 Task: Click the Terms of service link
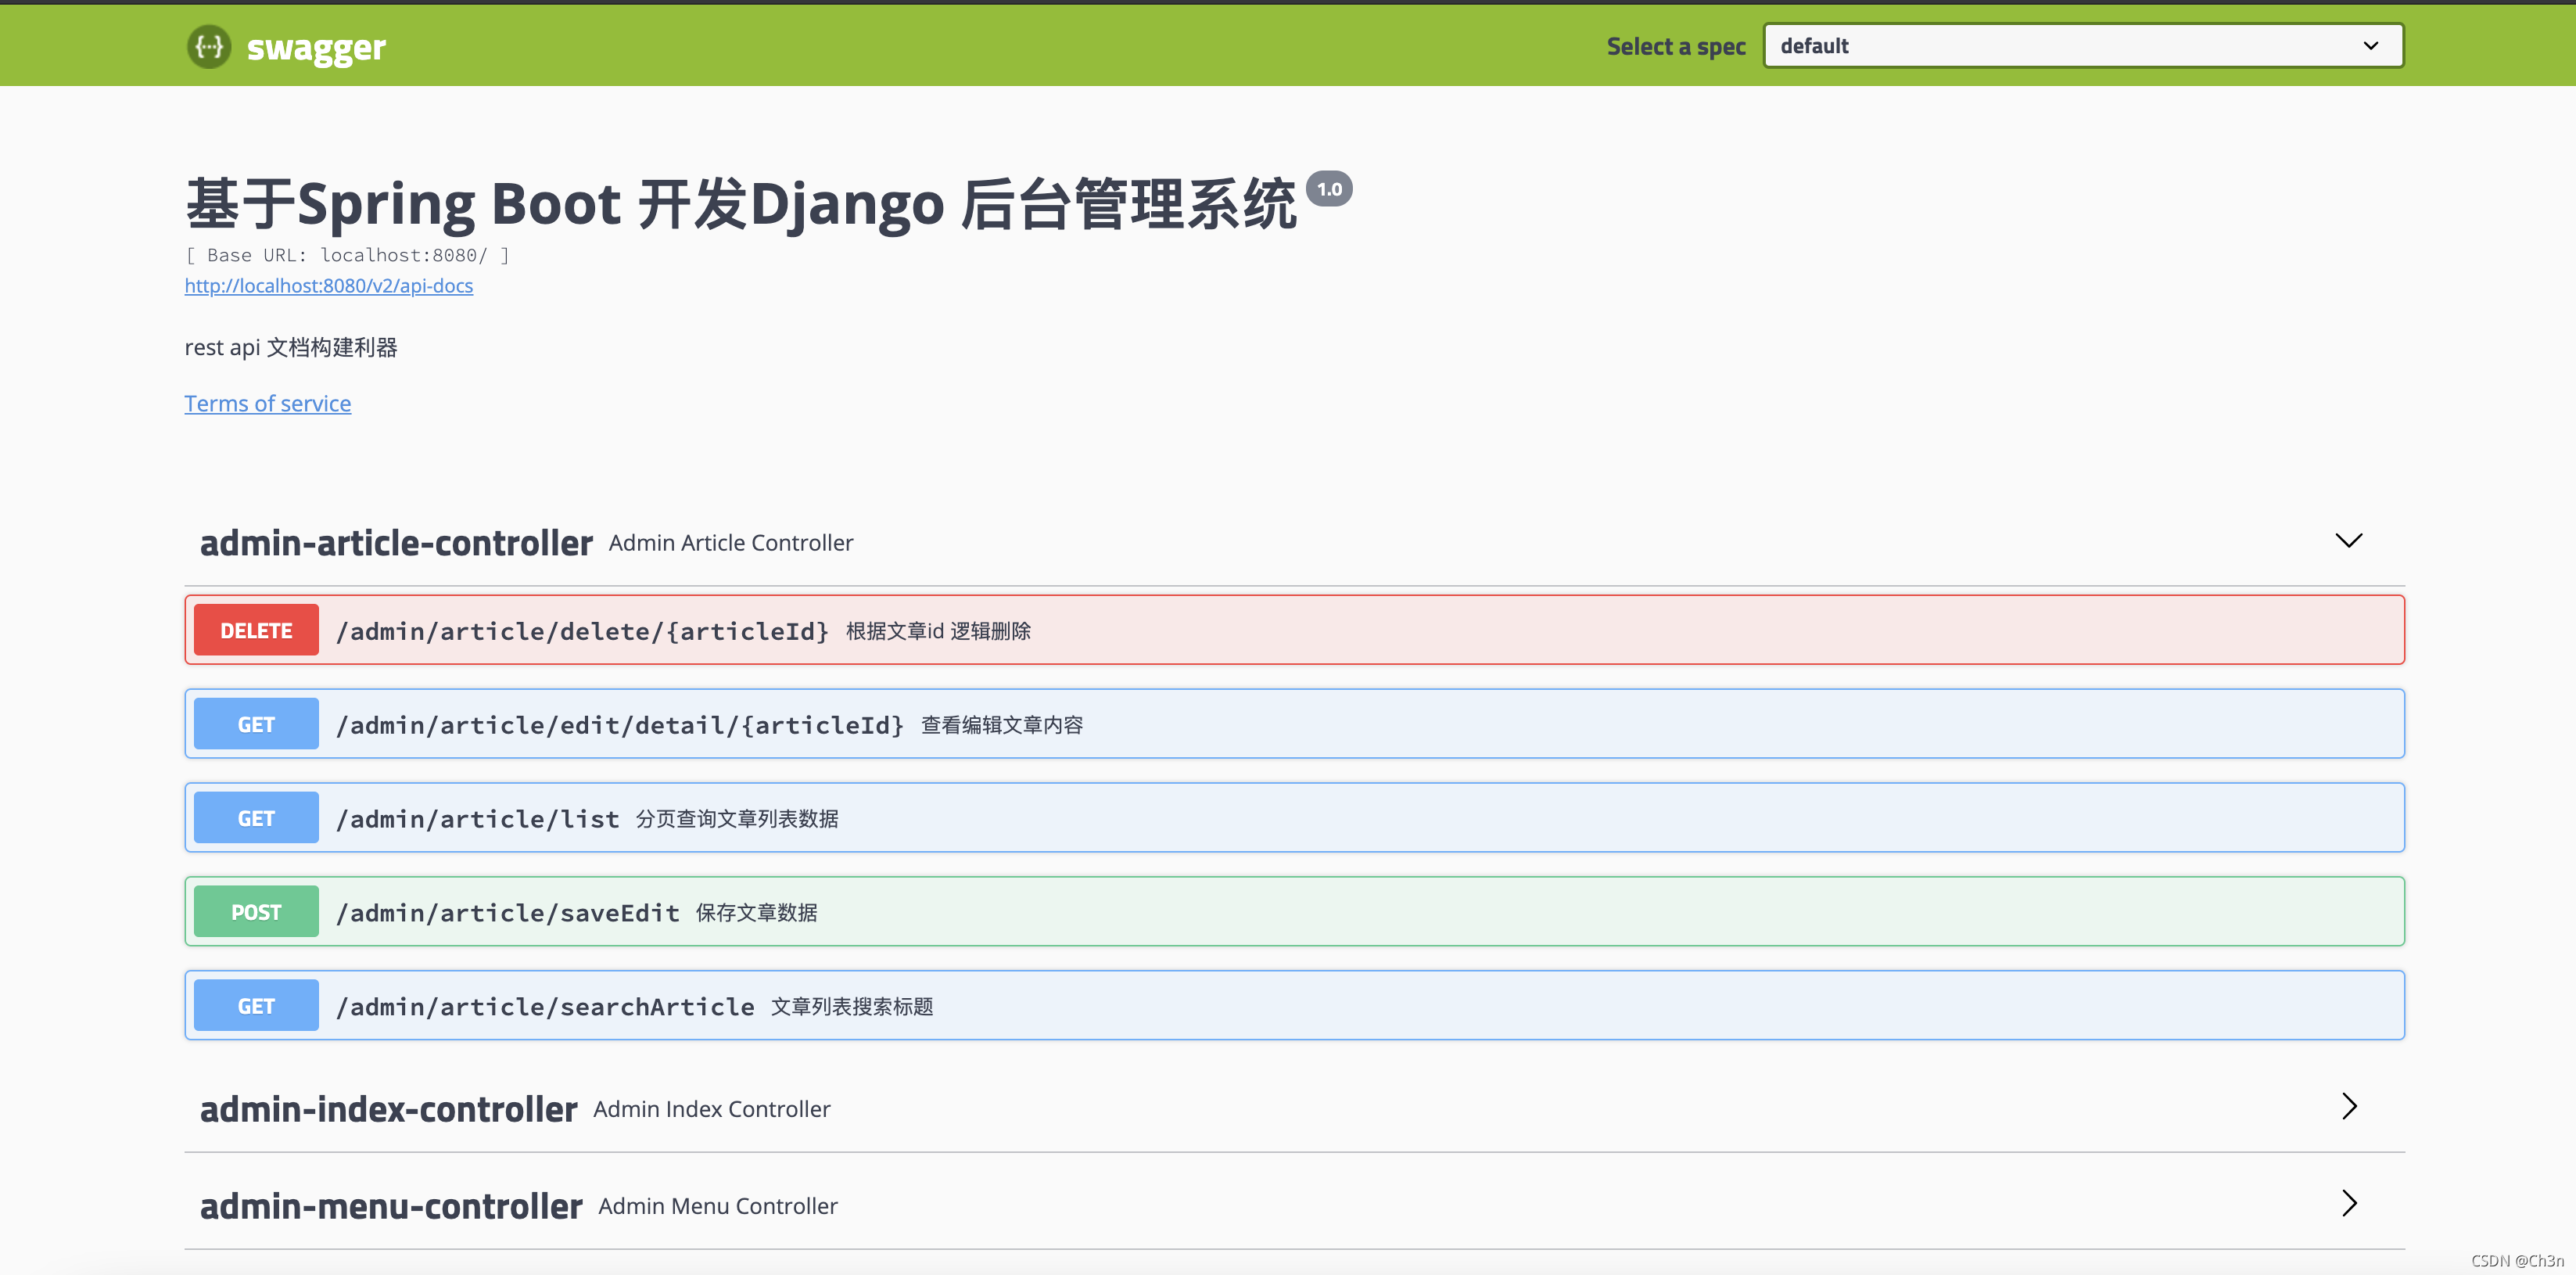(x=266, y=401)
